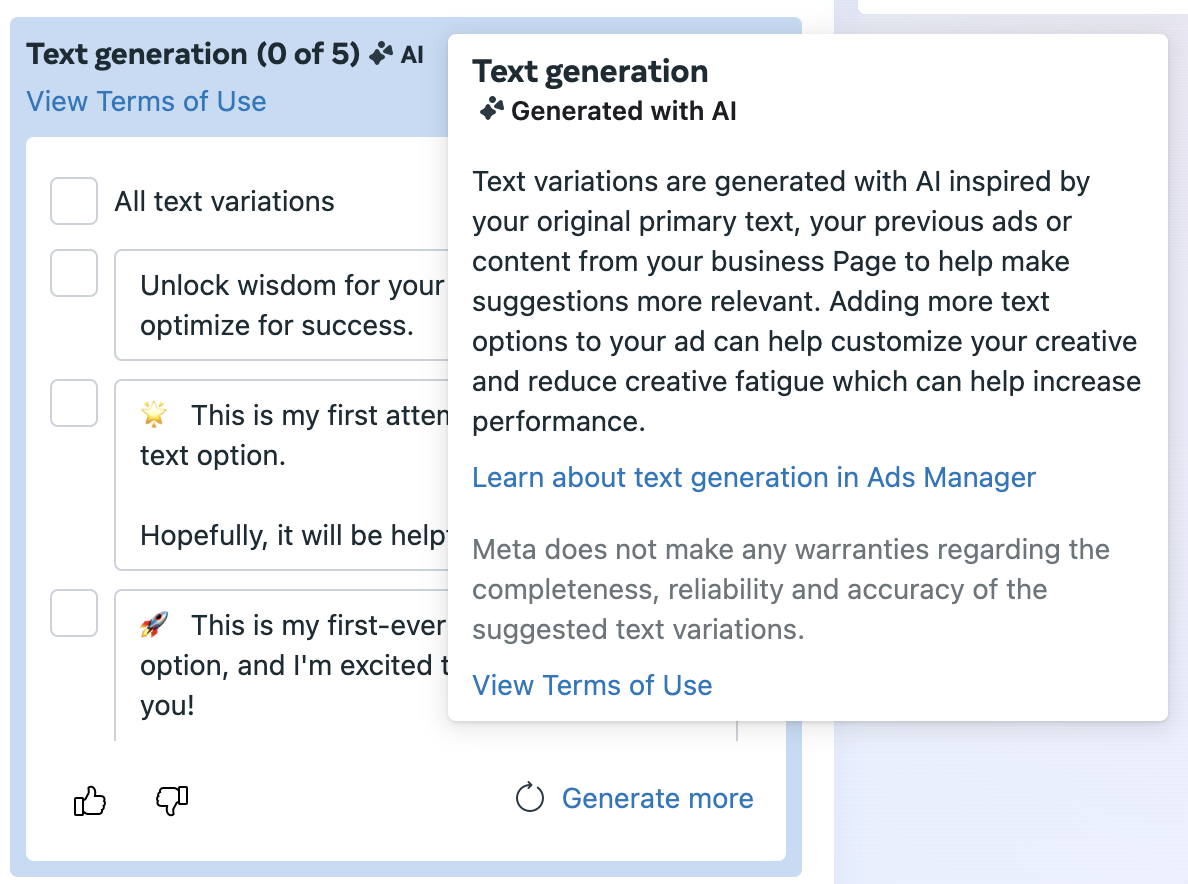Tick checkbox for star first attempt variation
The image size is (1188, 884).
[x=73, y=403]
